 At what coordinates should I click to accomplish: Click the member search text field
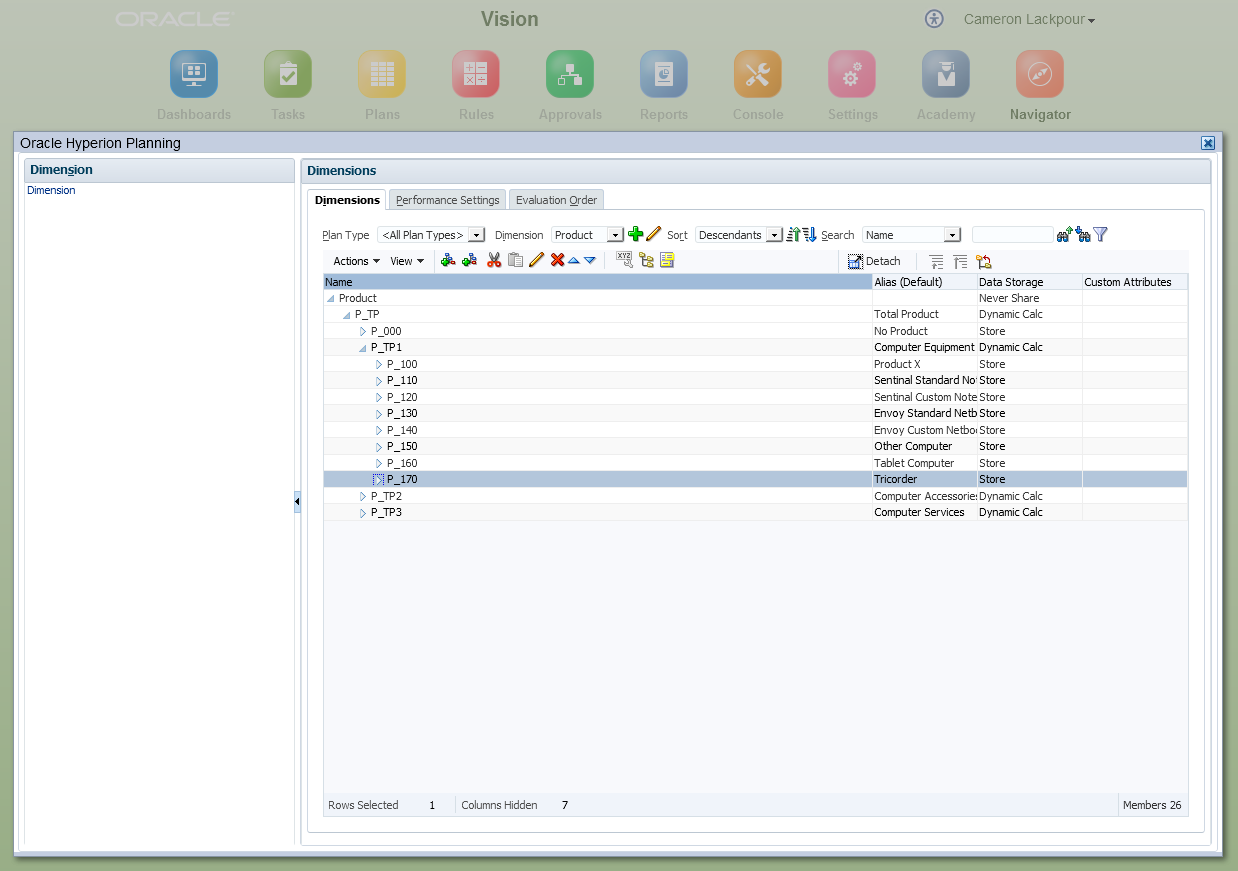tap(1013, 235)
